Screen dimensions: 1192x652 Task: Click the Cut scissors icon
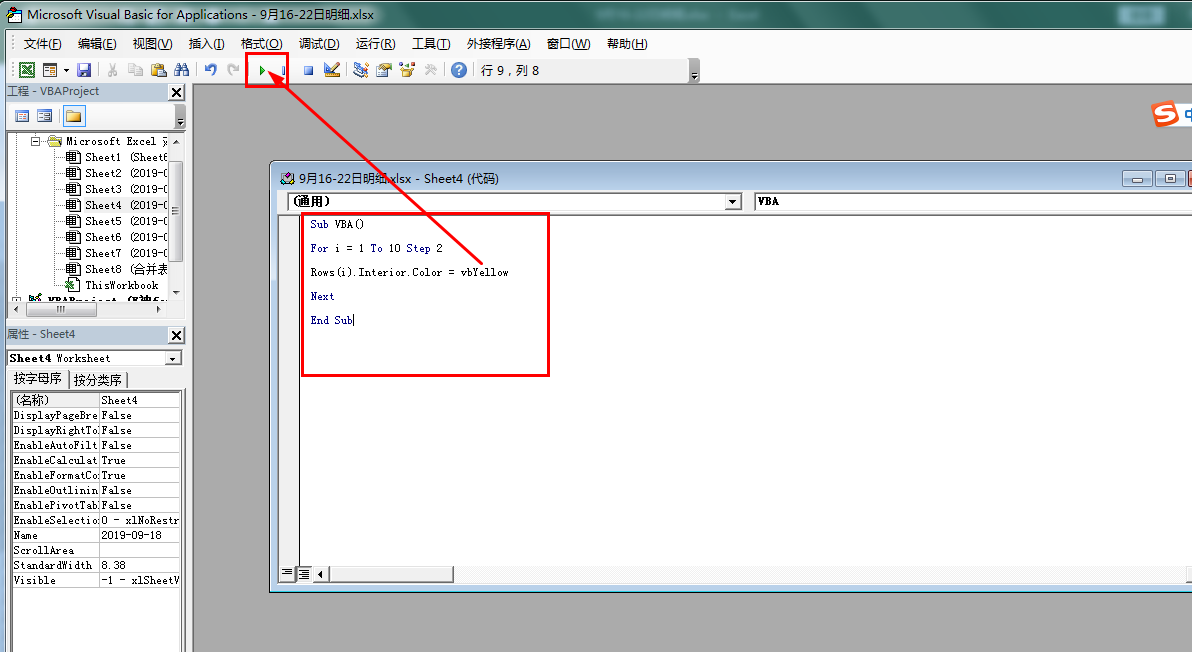[x=112, y=70]
